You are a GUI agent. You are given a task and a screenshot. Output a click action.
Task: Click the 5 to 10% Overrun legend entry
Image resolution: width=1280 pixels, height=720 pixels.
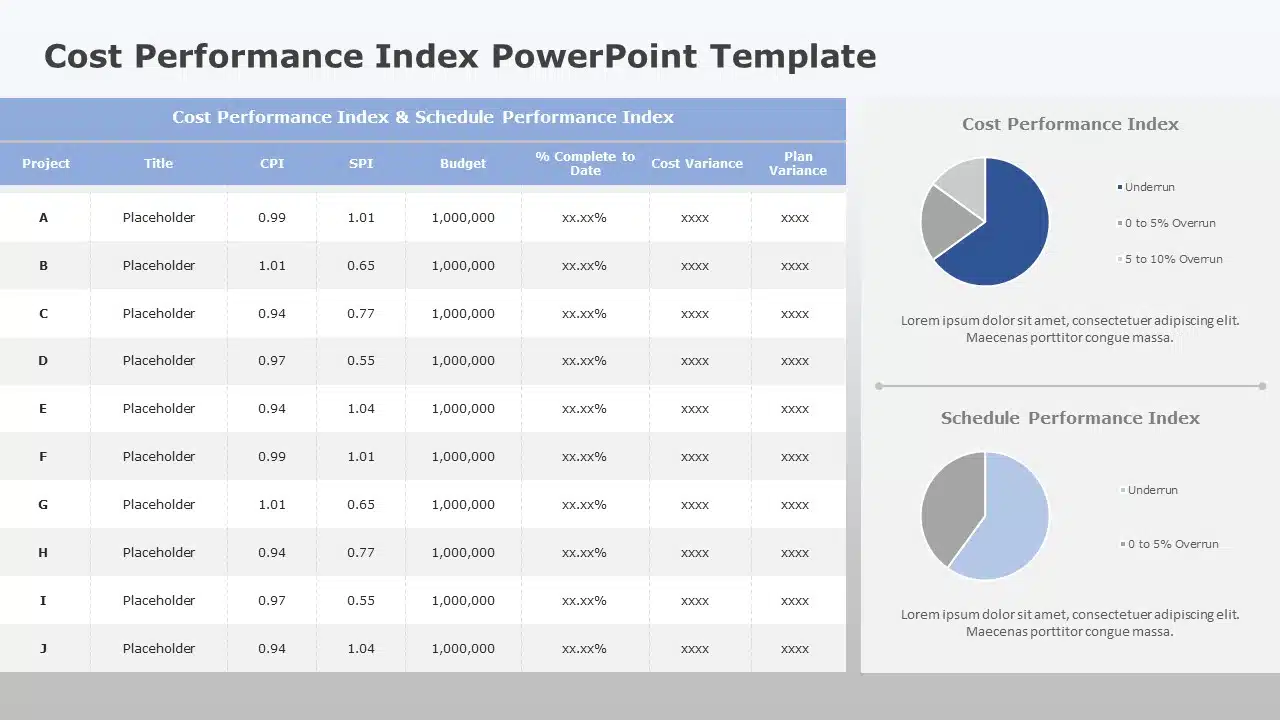(x=1170, y=259)
